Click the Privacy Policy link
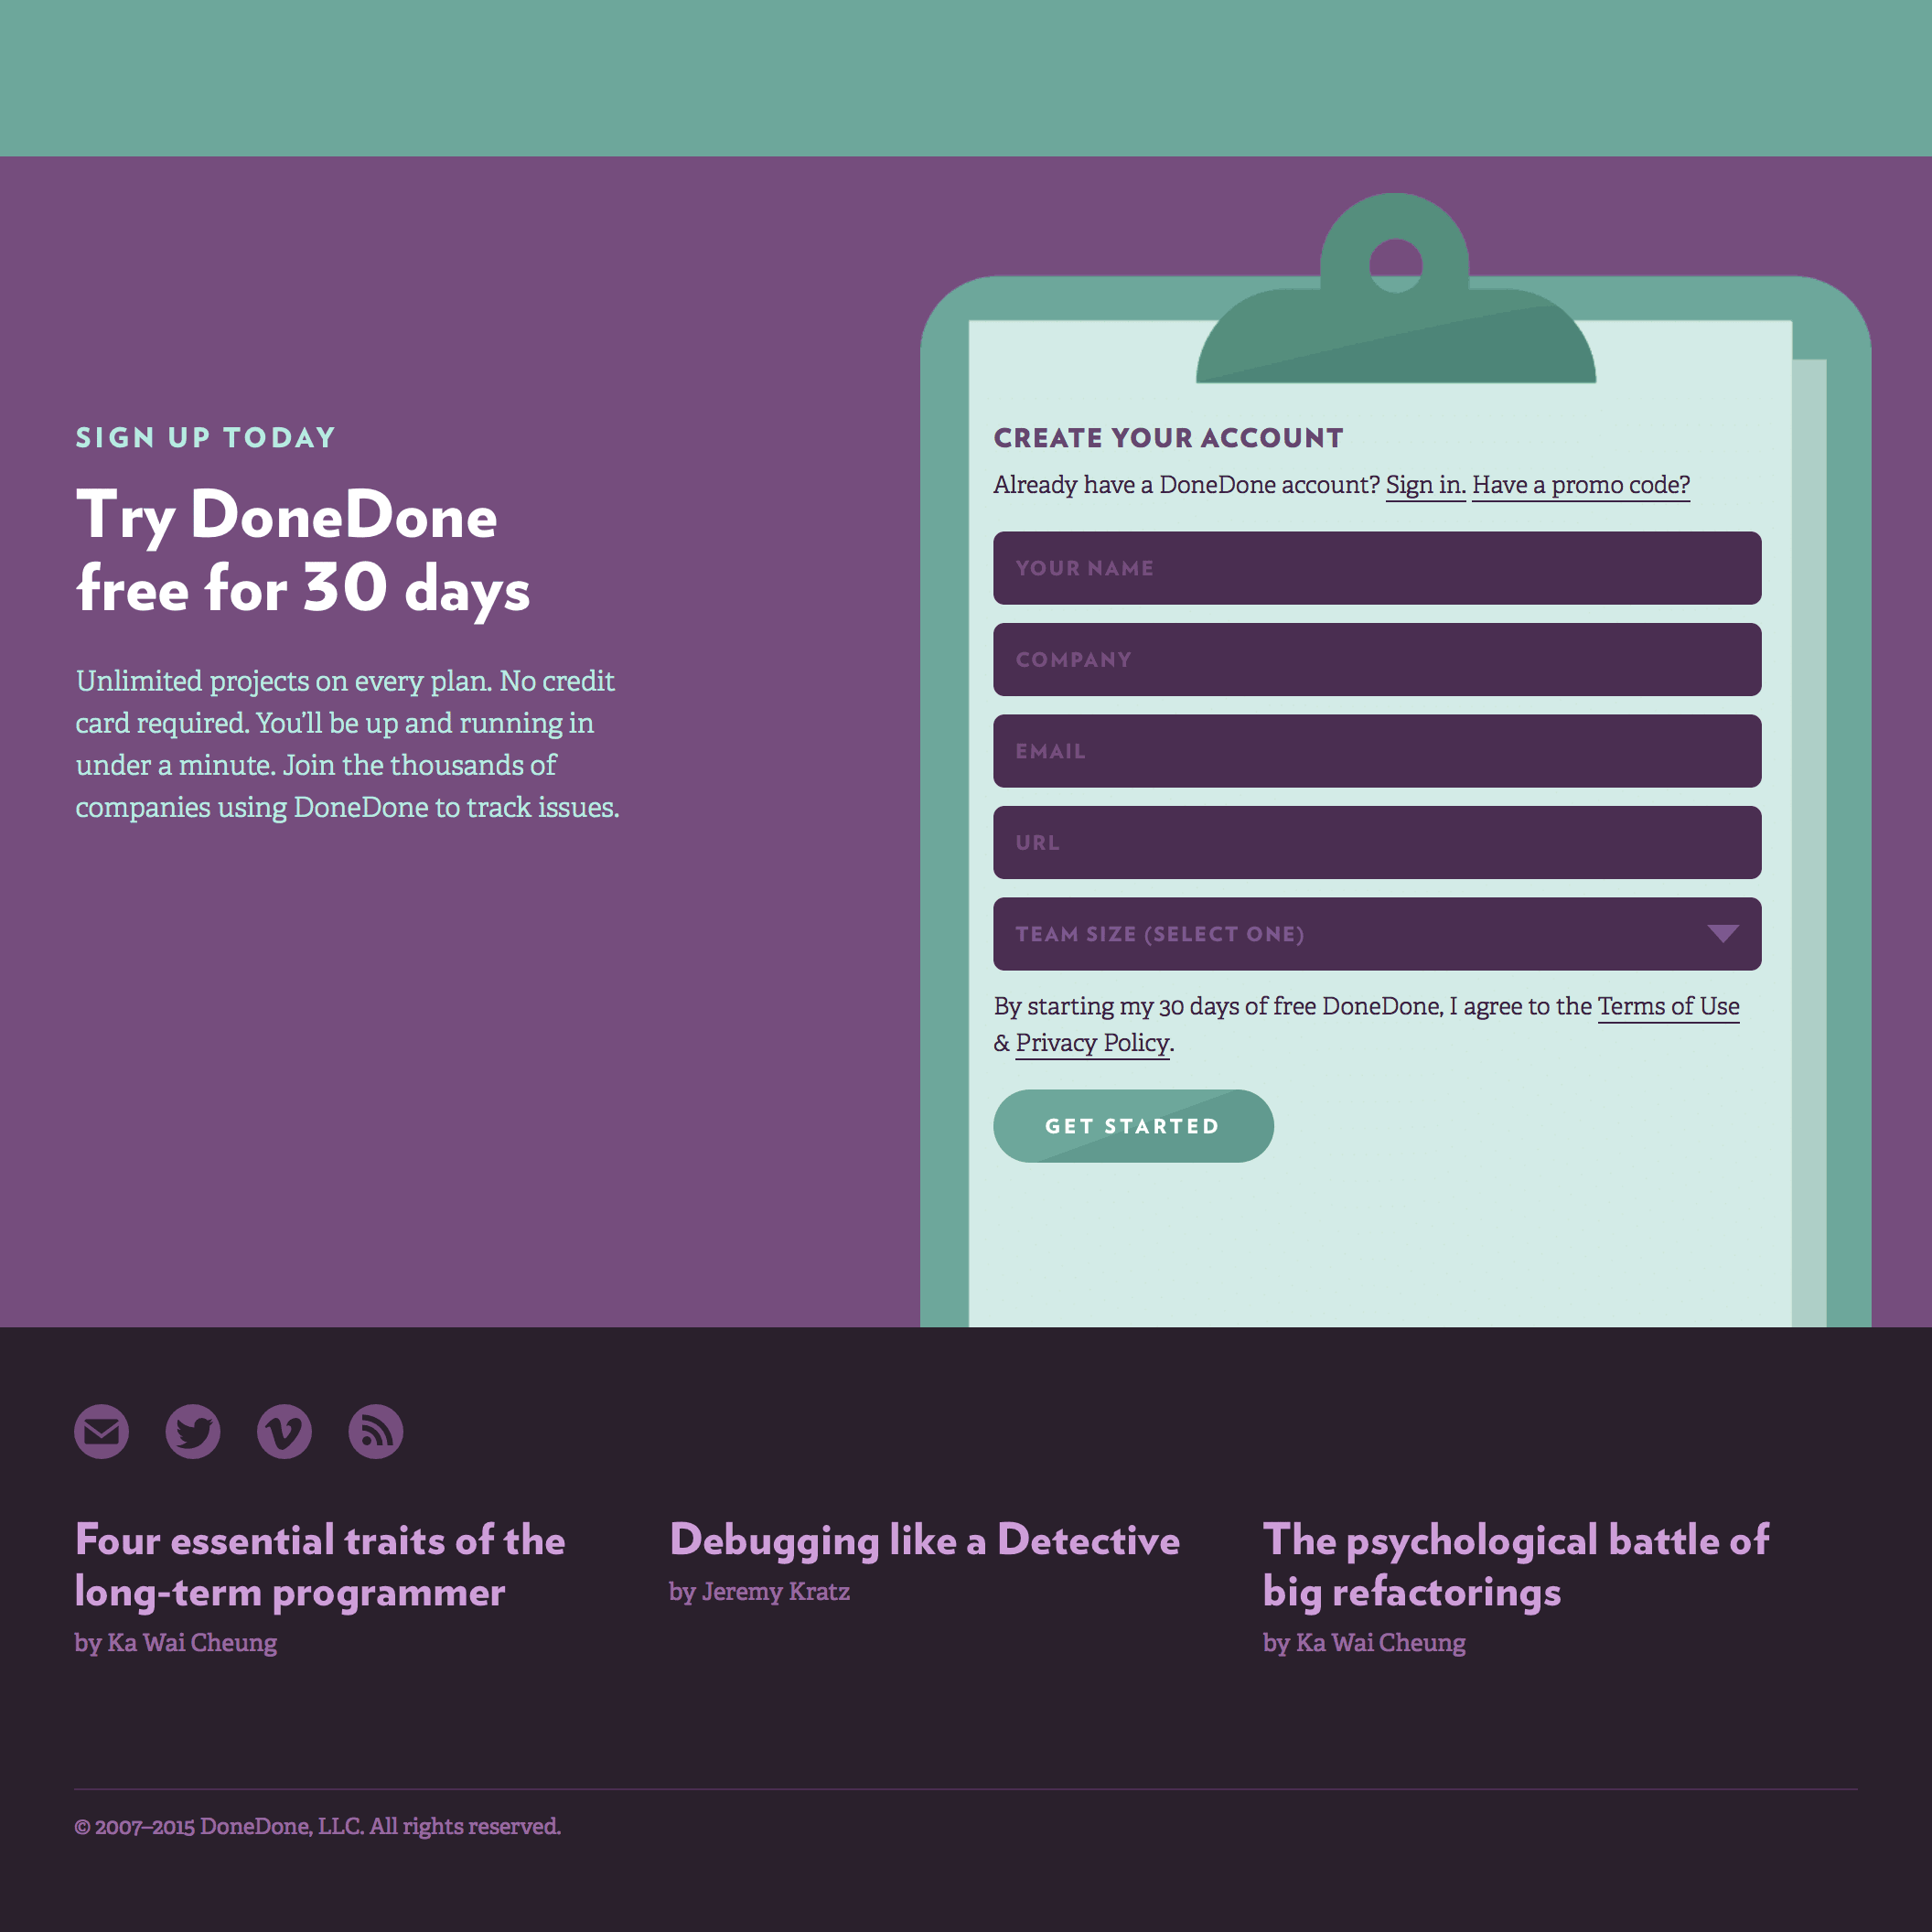Screen dimensions: 1932x1932 click(1093, 1040)
